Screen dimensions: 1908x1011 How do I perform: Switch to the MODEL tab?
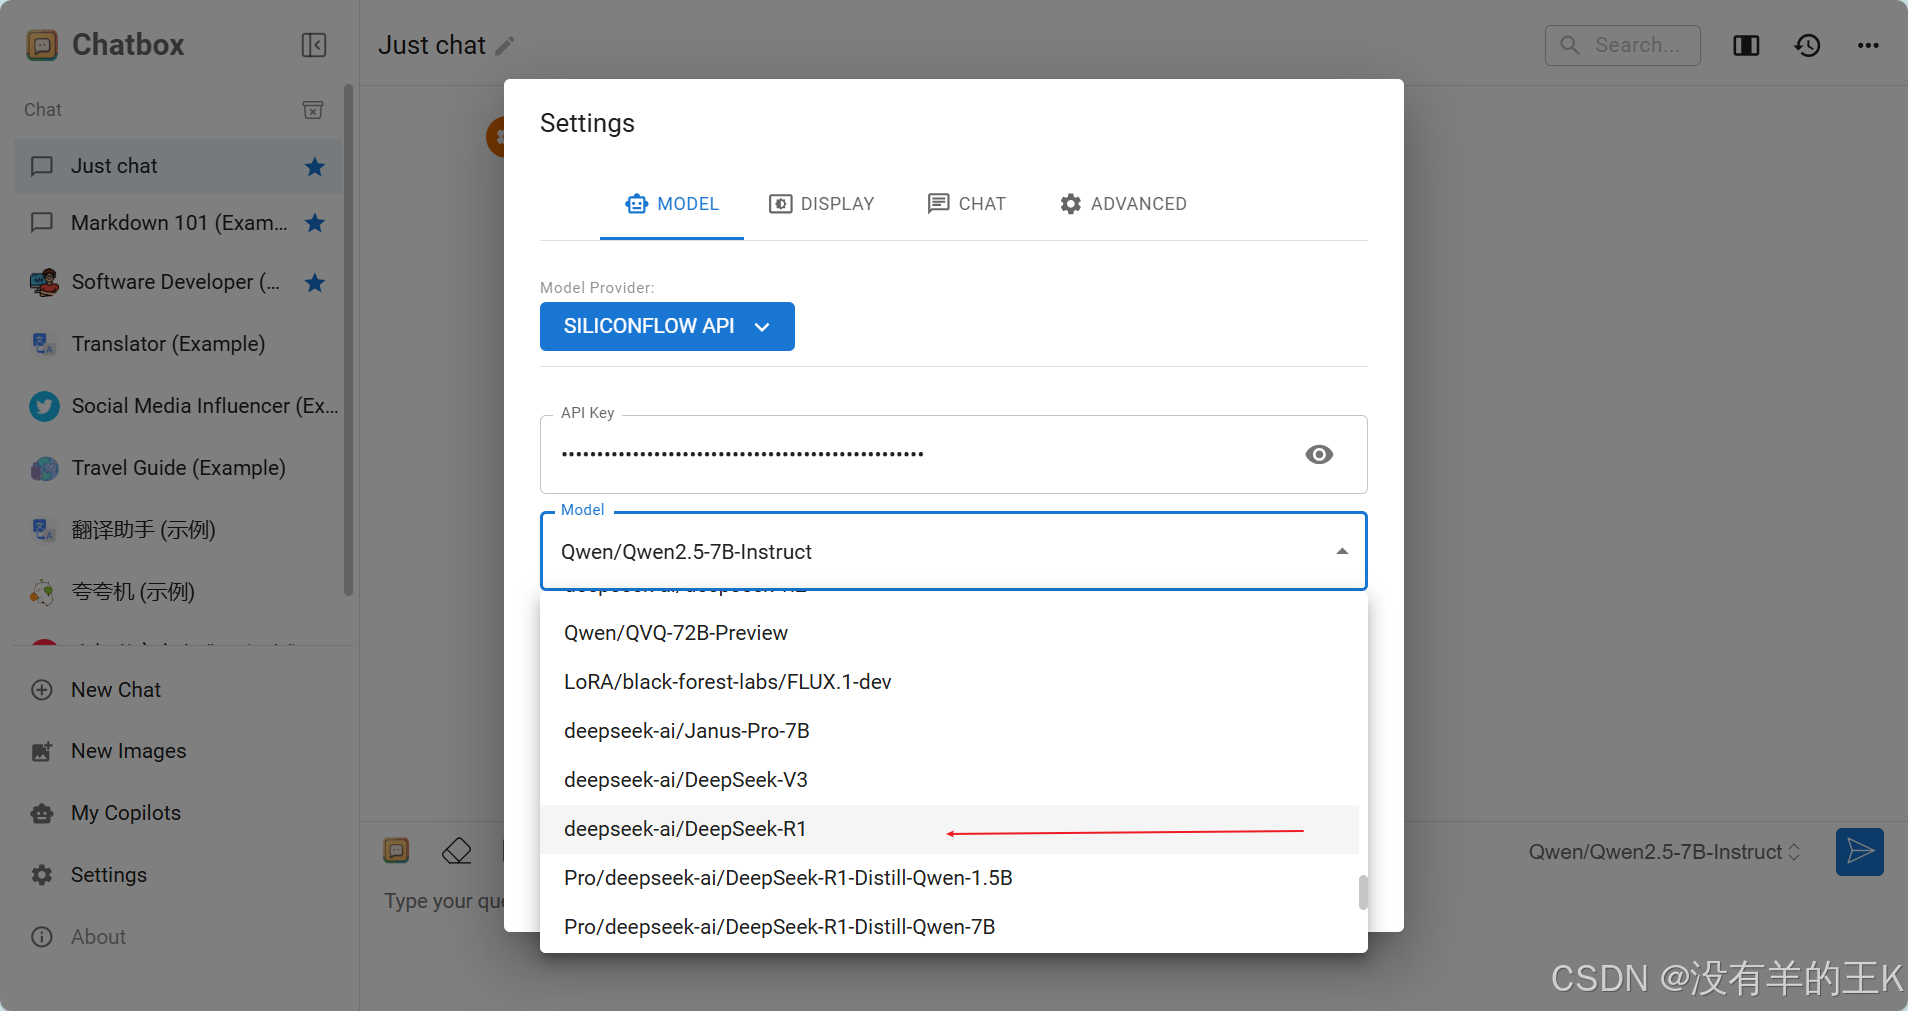(x=672, y=204)
